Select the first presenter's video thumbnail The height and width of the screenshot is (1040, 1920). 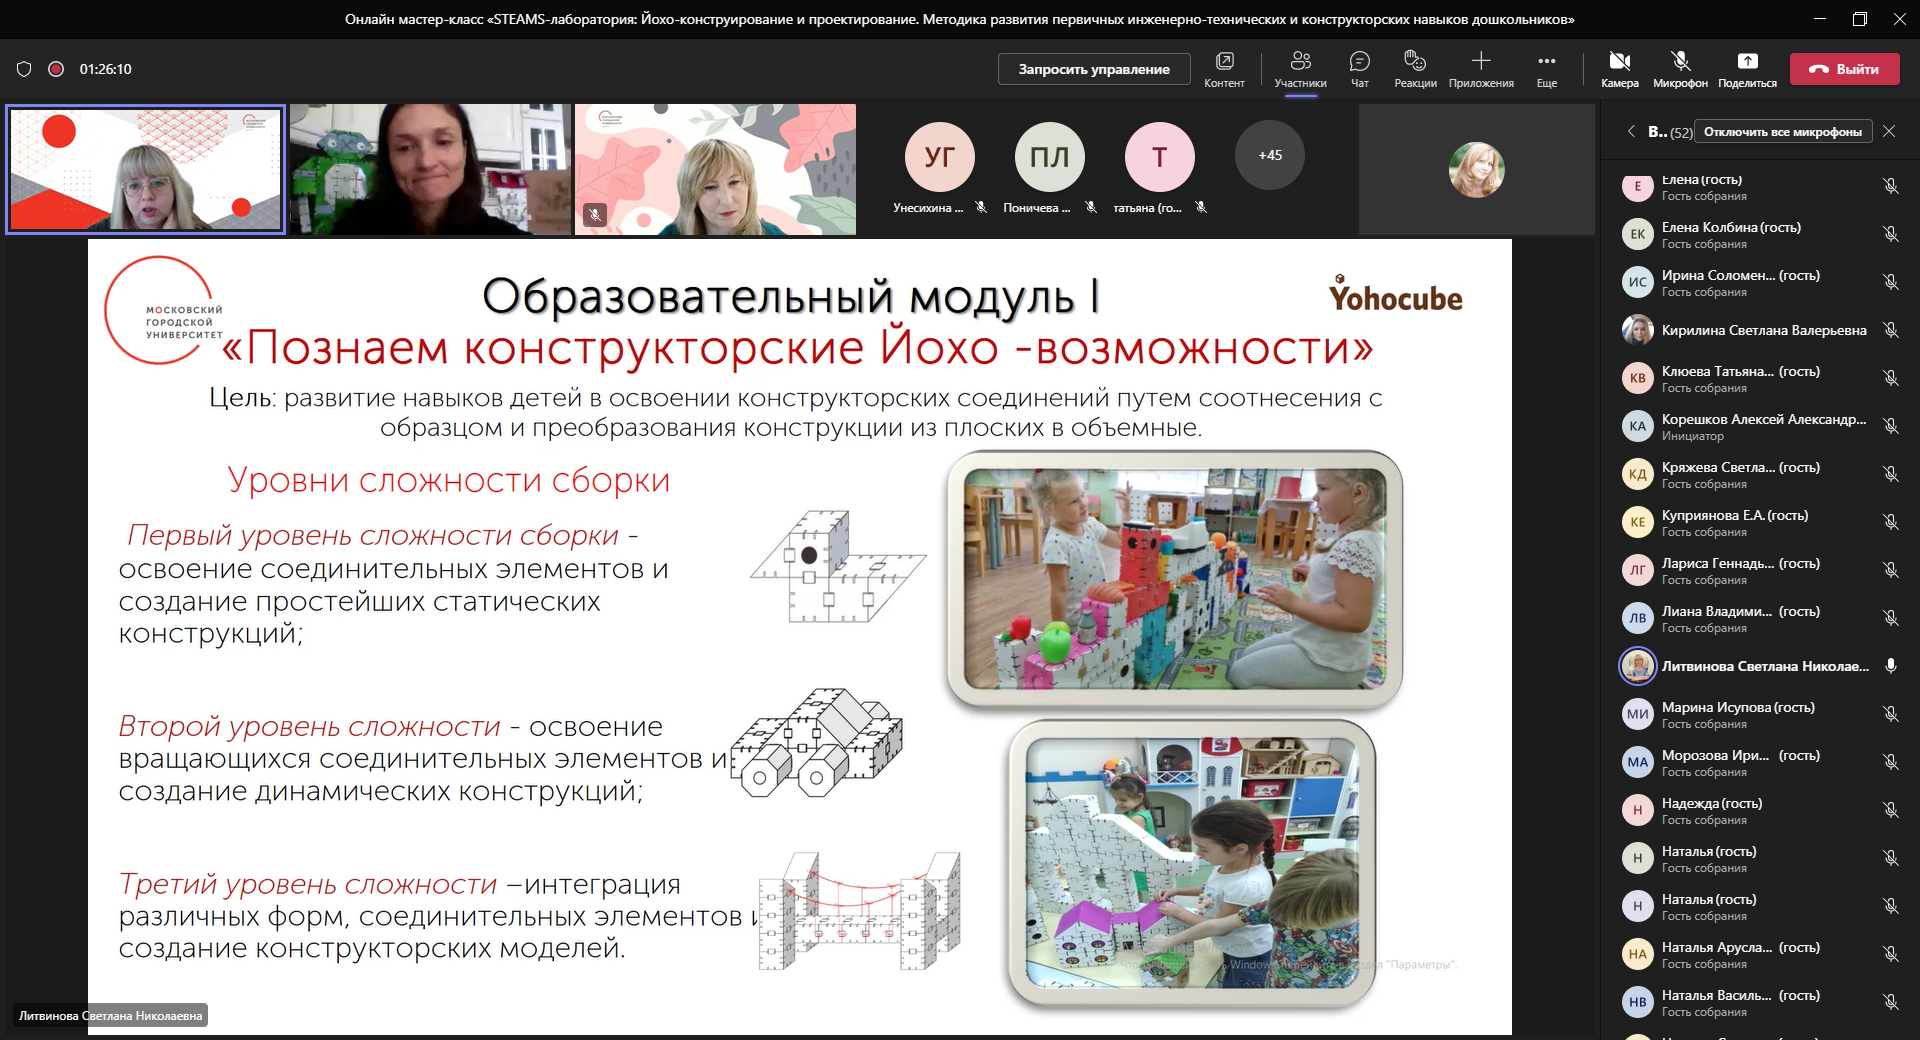[x=145, y=169]
